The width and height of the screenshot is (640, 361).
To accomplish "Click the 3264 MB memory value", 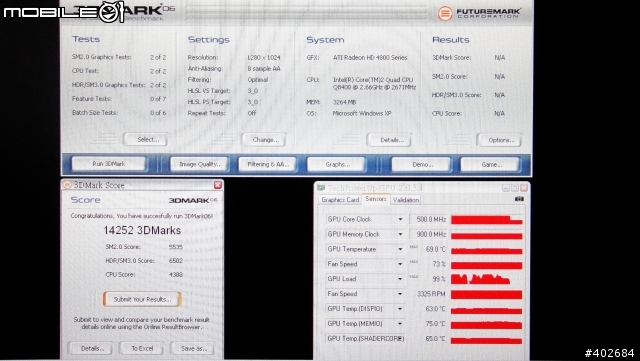I will click(x=345, y=102).
